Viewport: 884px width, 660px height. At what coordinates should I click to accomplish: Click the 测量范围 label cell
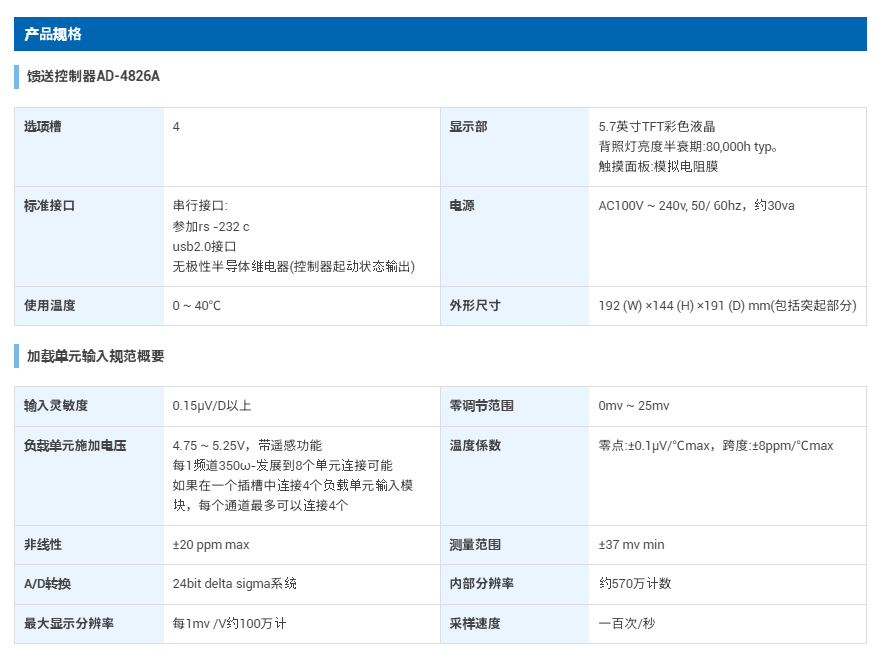coord(515,546)
